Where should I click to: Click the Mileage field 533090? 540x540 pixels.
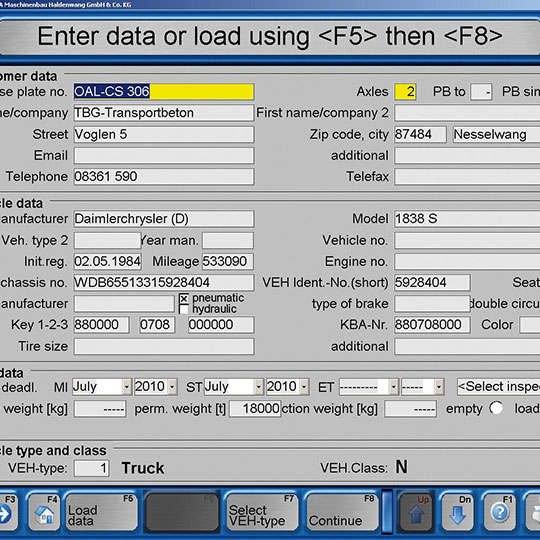[228, 261]
